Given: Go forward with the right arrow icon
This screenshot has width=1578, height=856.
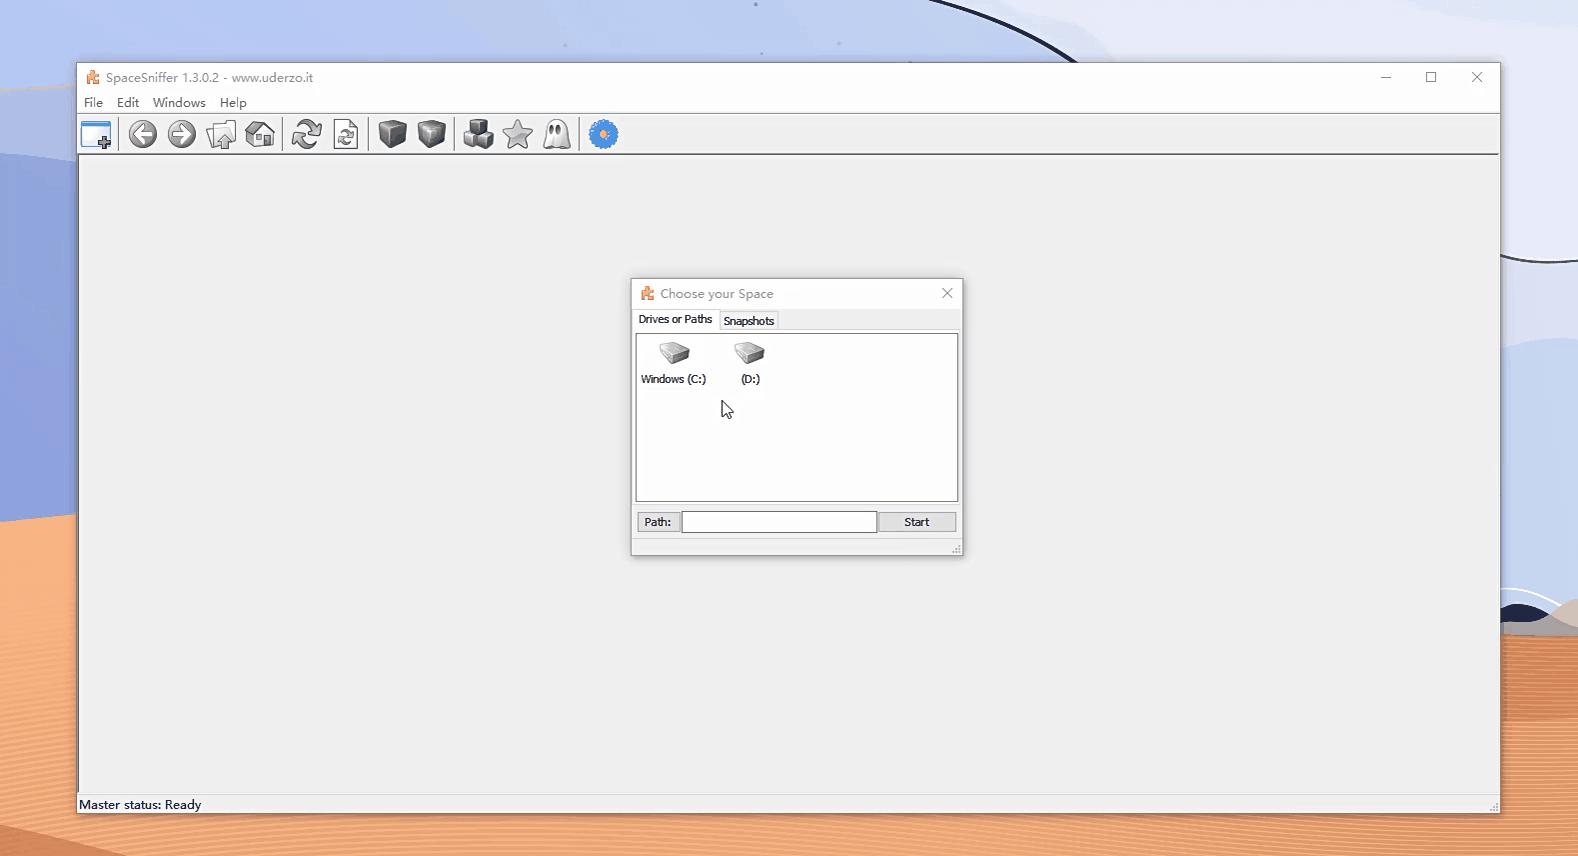Looking at the screenshot, I should coord(182,134).
